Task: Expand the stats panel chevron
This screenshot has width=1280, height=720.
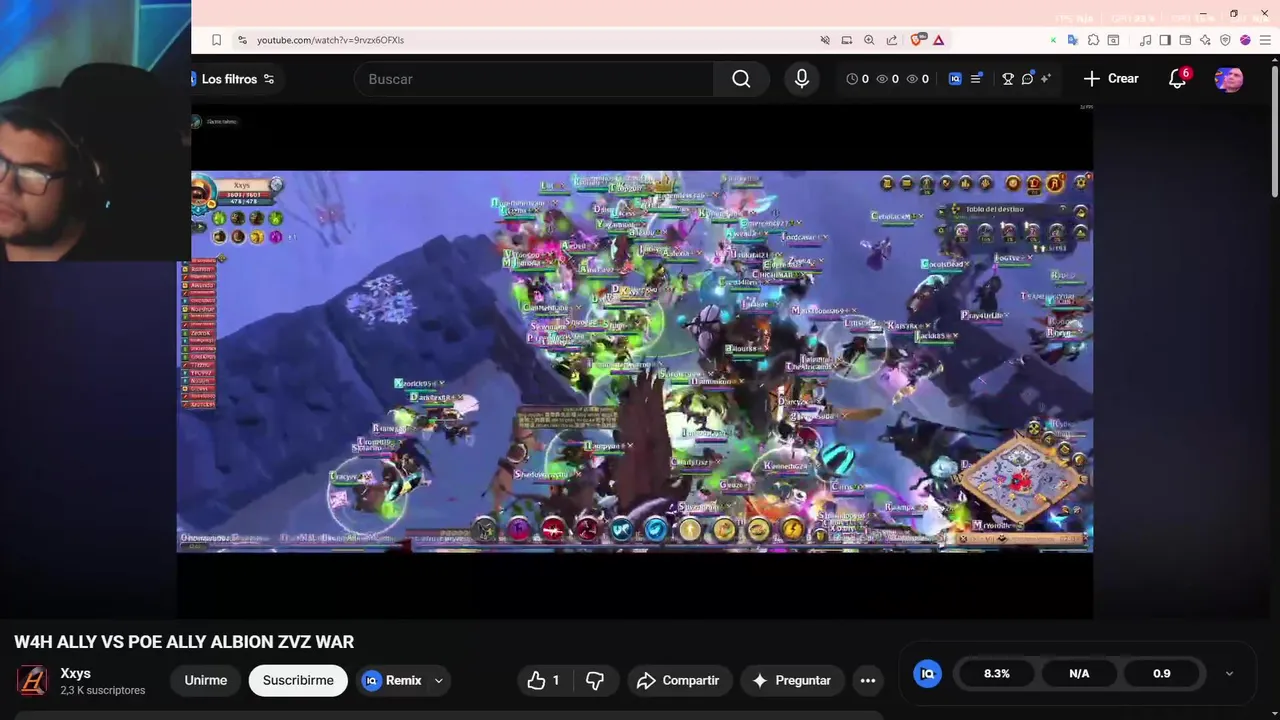Action: click(x=1229, y=673)
